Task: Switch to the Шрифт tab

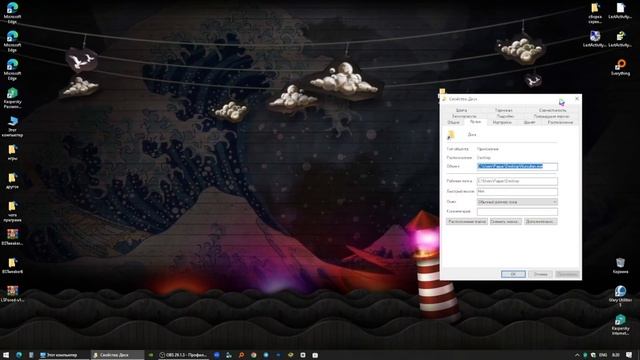Action: [529, 122]
